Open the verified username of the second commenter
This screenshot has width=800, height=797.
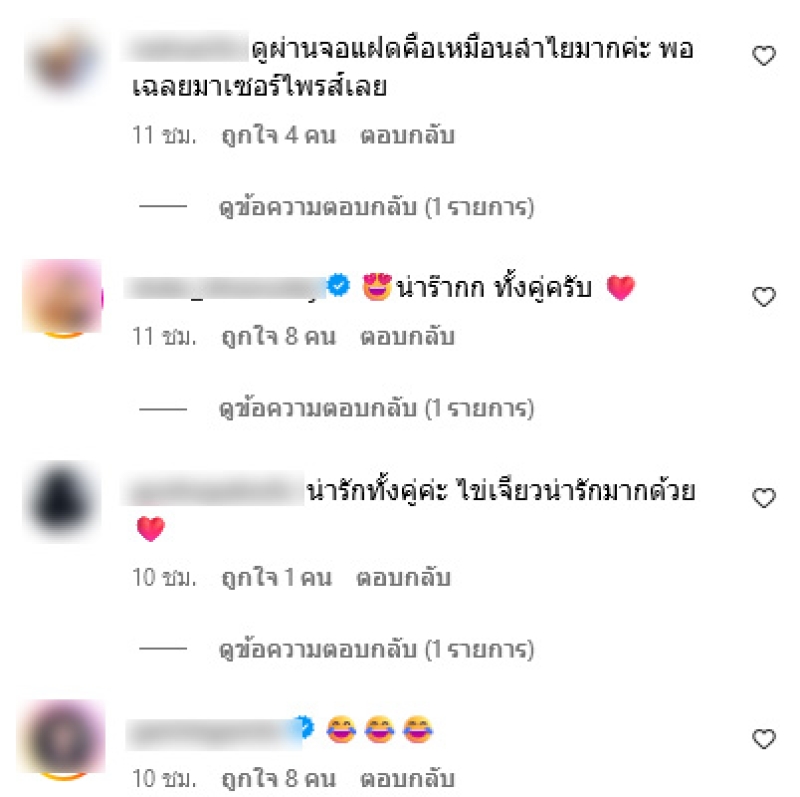(x=225, y=287)
